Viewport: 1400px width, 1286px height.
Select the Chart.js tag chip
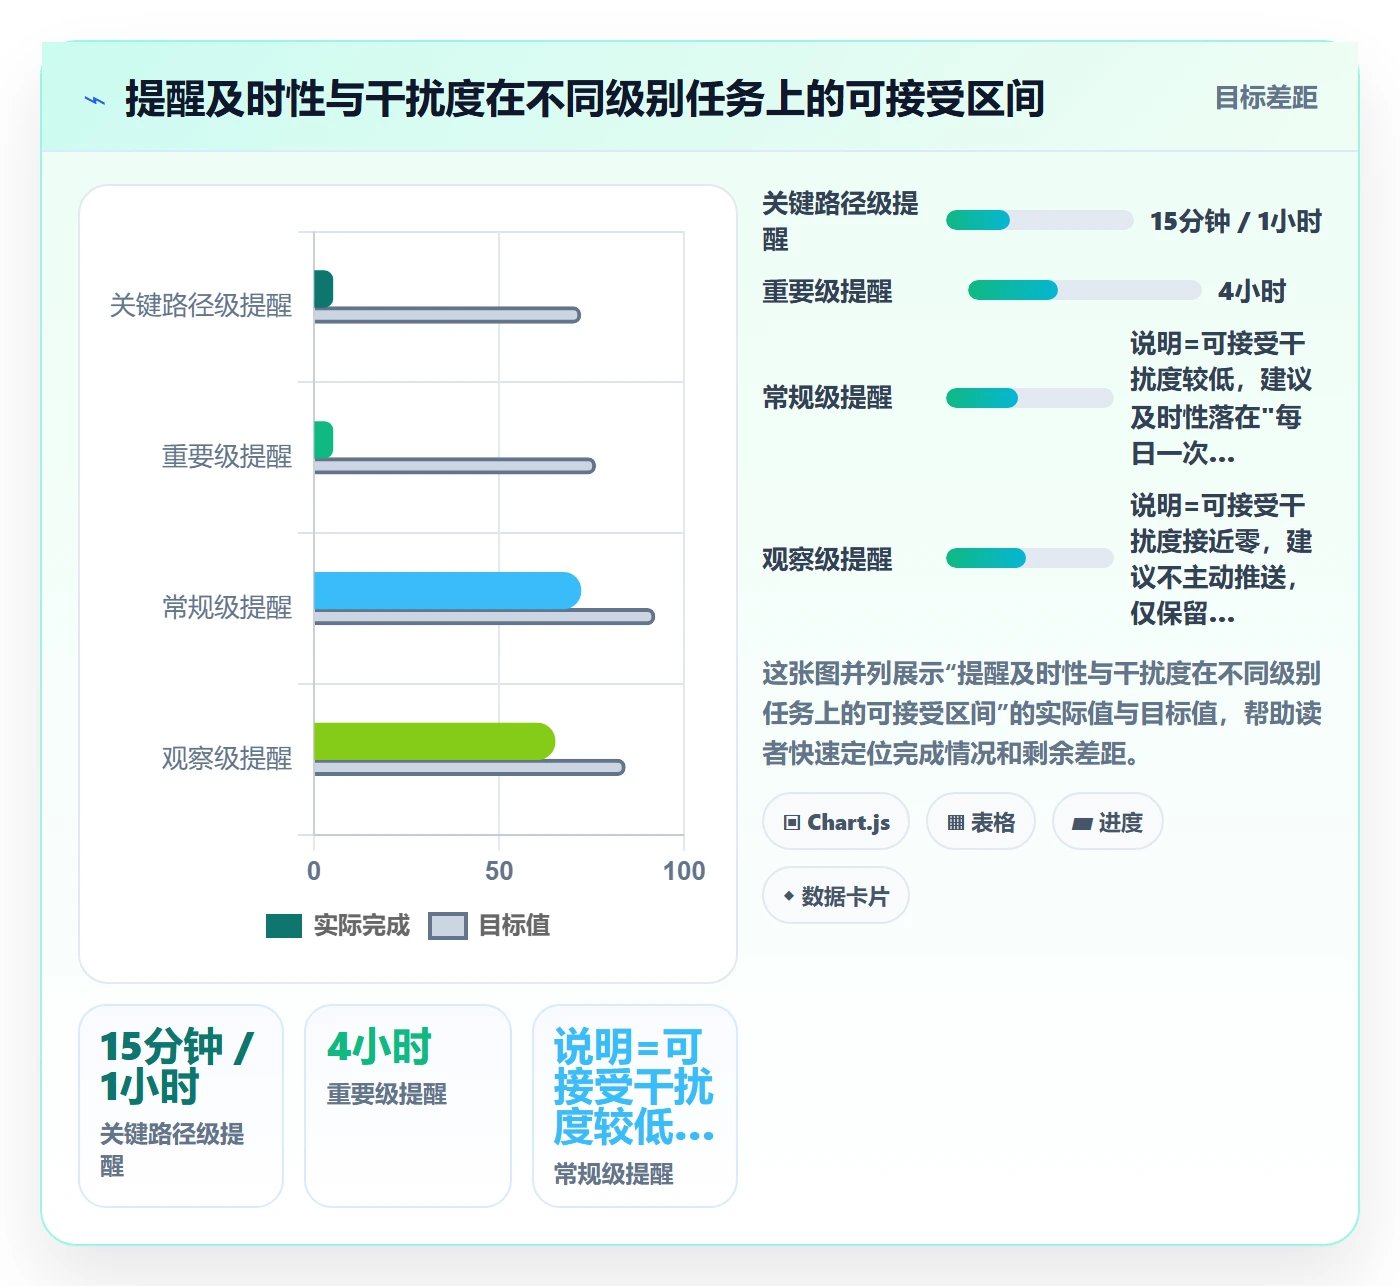coord(836,822)
